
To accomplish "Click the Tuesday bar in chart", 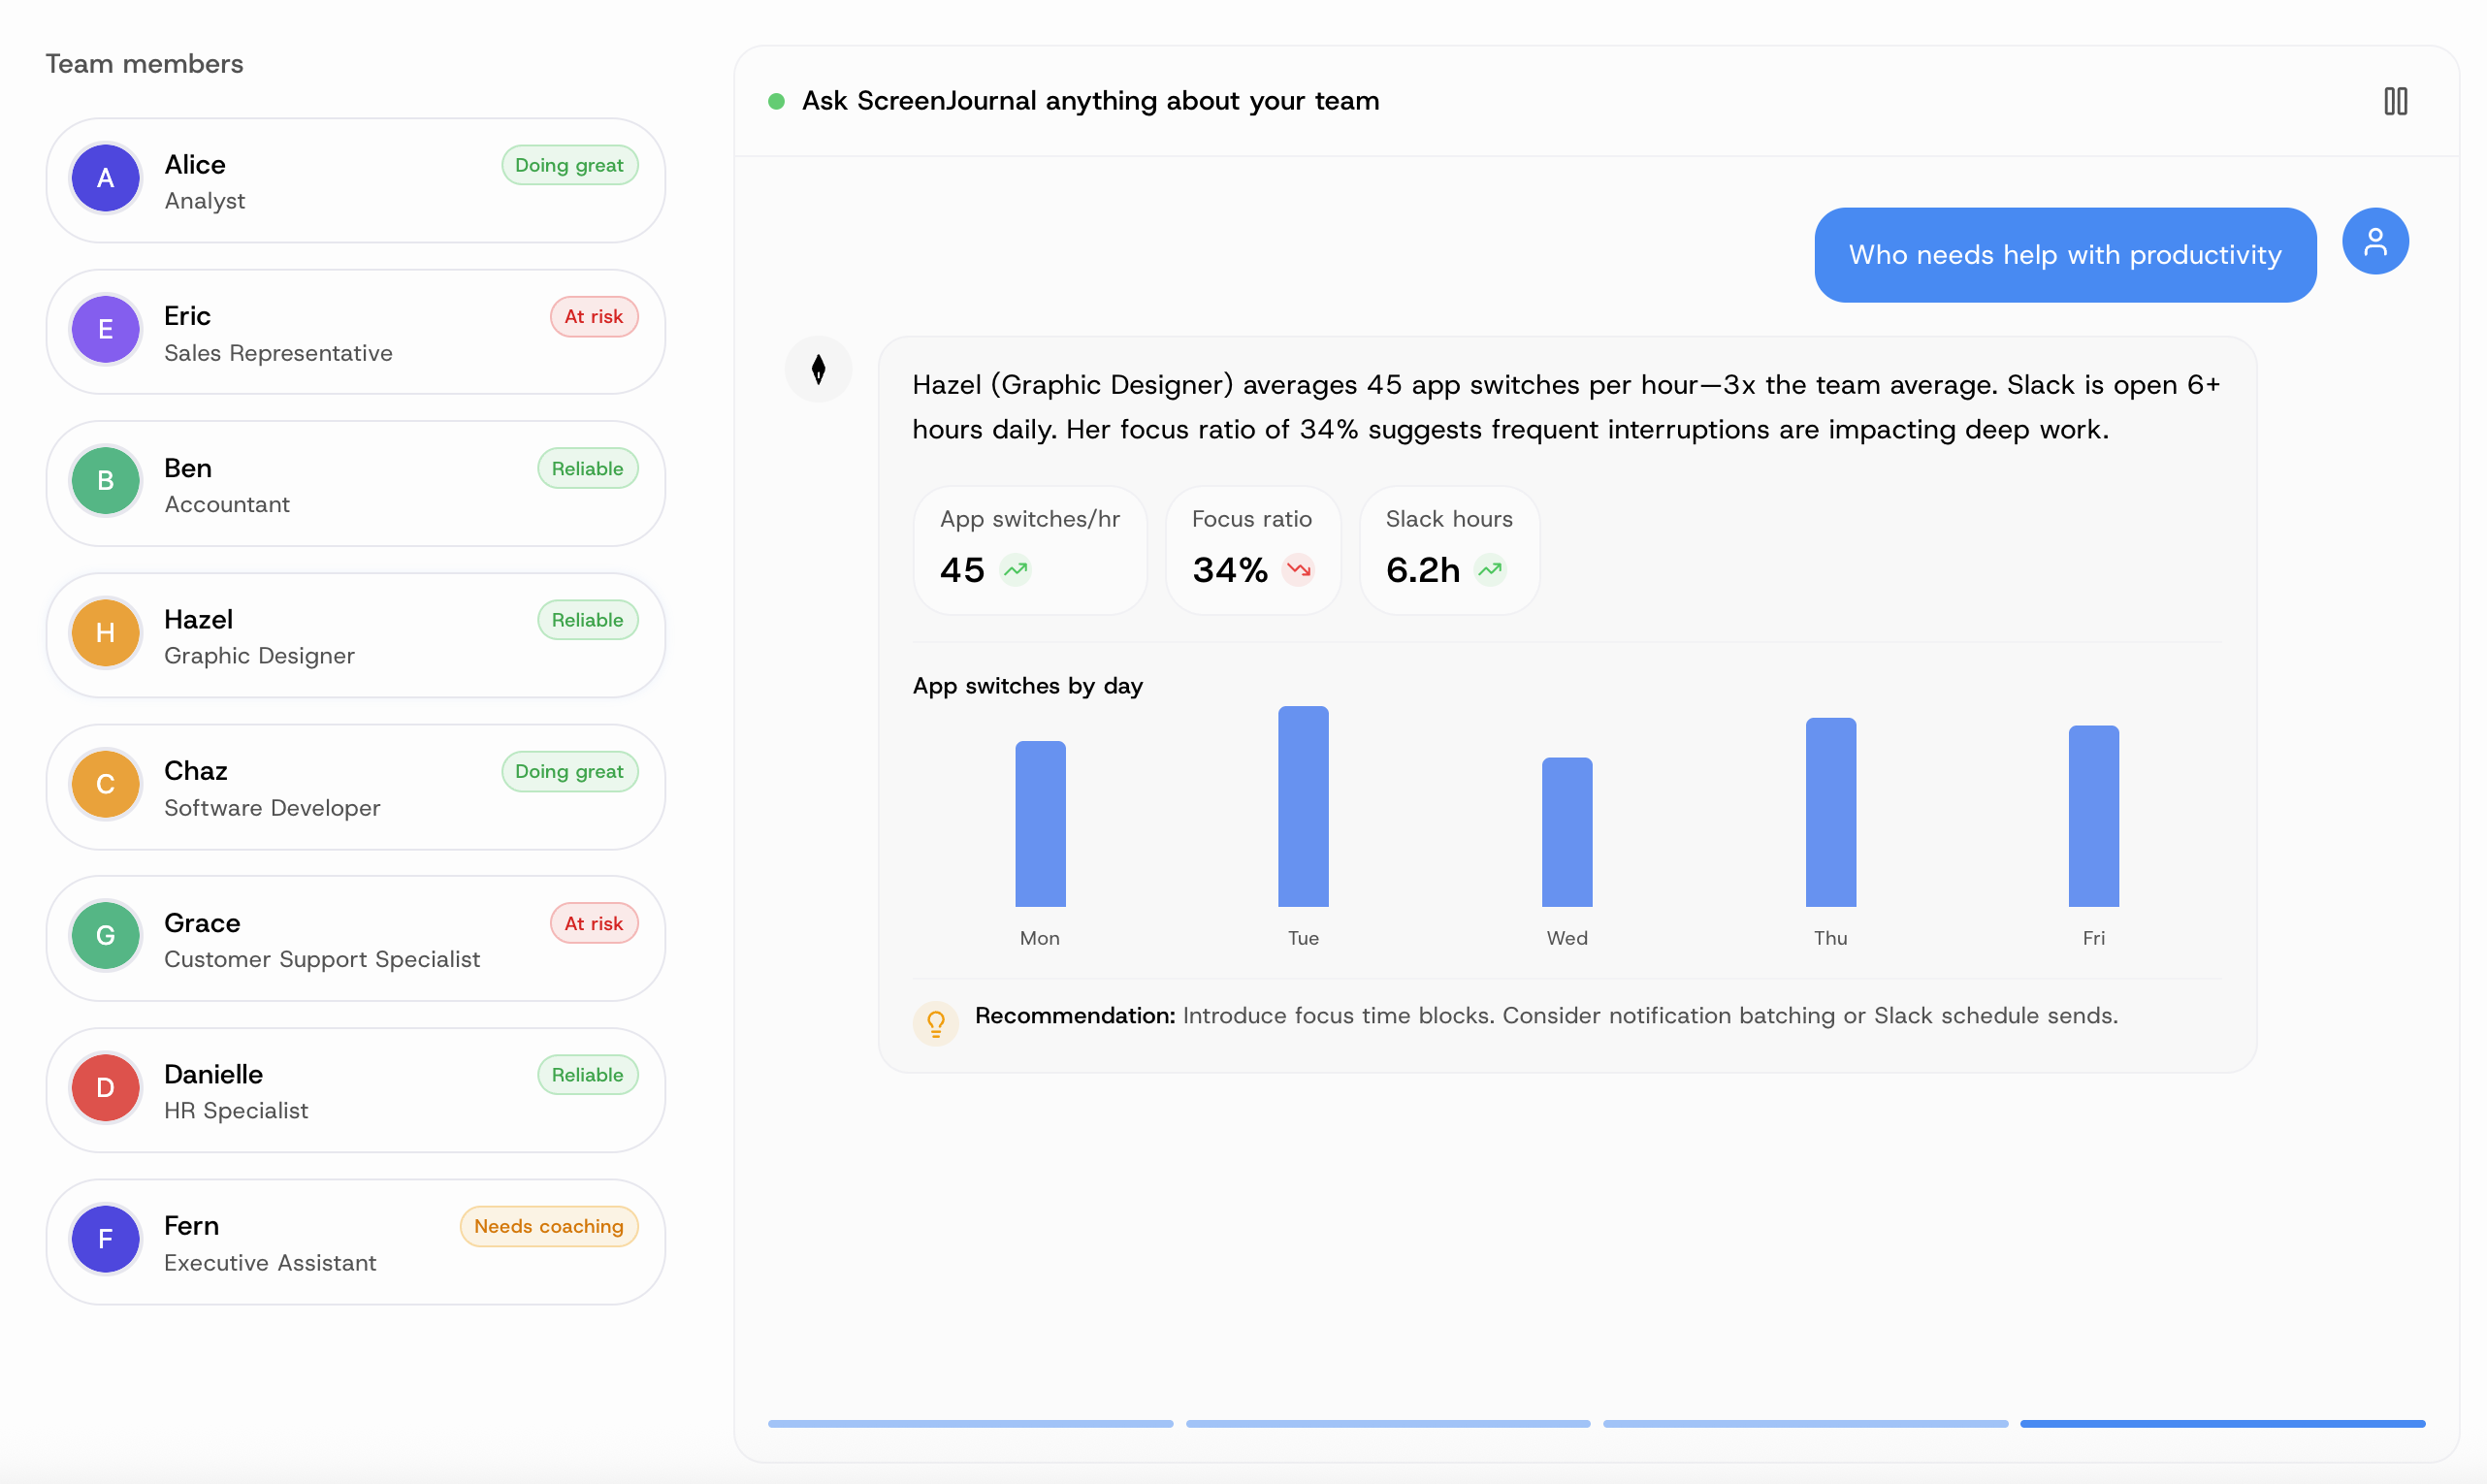I will (1303, 807).
